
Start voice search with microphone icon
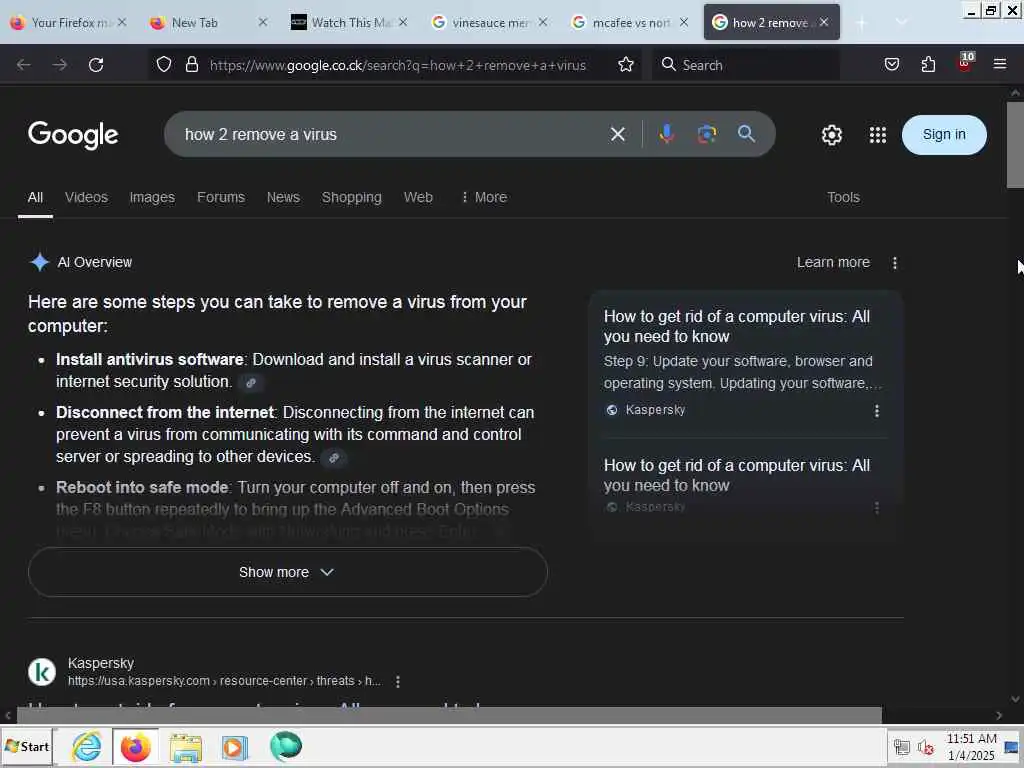(x=666, y=134)
